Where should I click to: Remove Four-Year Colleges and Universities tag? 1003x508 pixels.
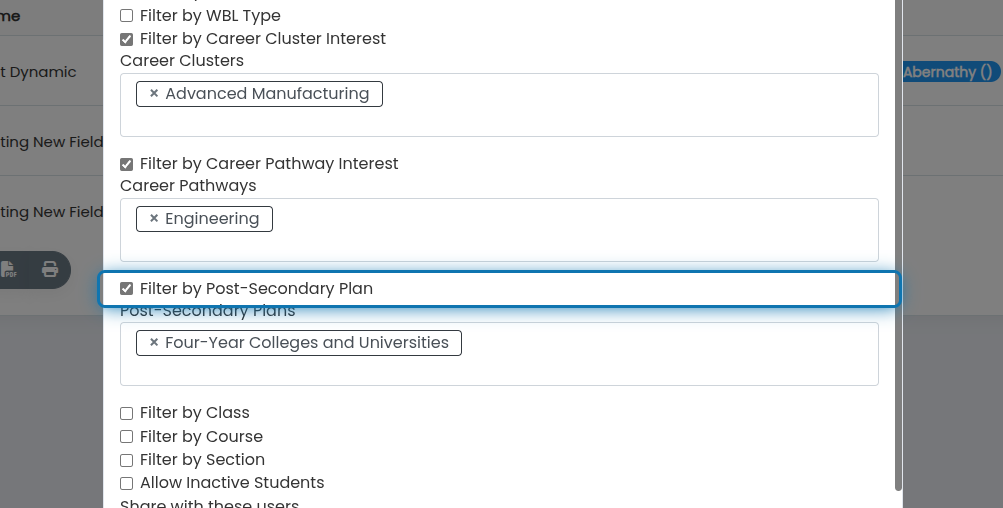(x=154, y=342)
